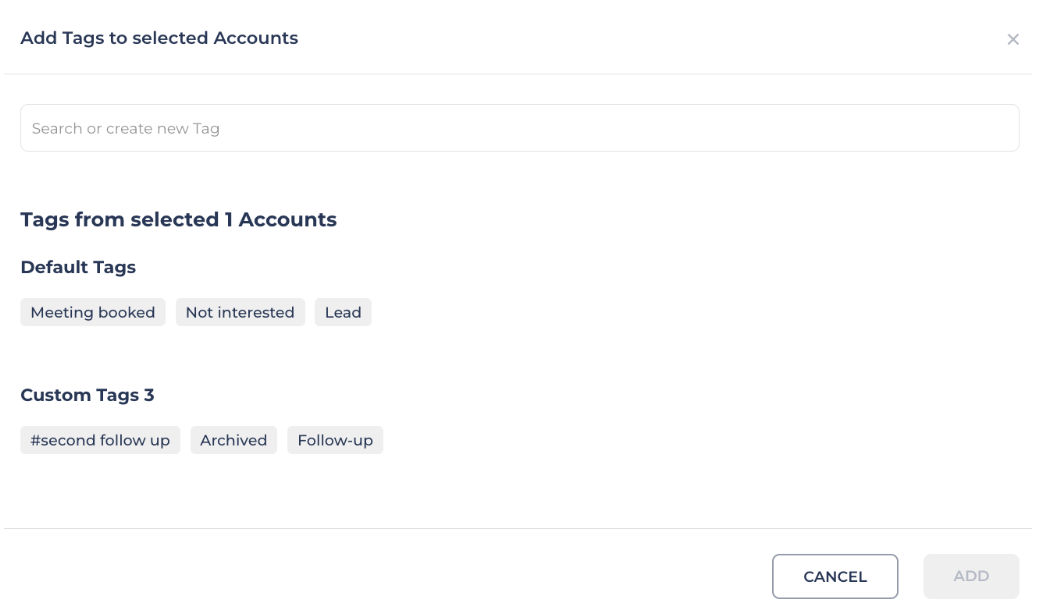Pick the Lead default tag

click(x=343, y=312)
